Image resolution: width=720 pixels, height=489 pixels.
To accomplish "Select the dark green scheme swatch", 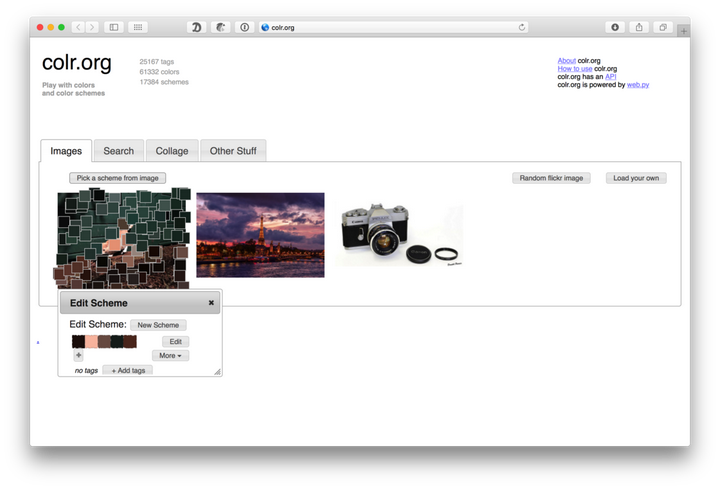I will click(x=117, y=341).
